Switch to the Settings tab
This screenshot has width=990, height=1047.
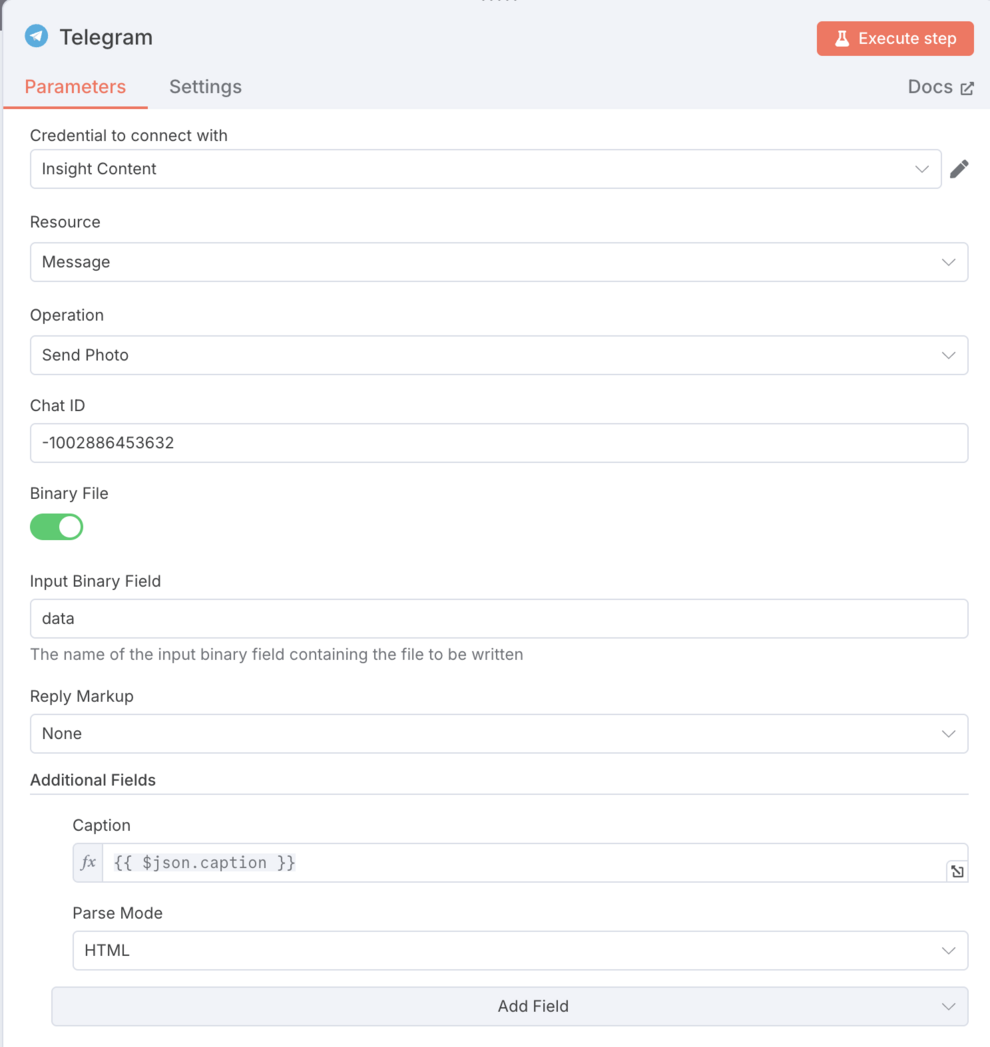coord(205,87)
